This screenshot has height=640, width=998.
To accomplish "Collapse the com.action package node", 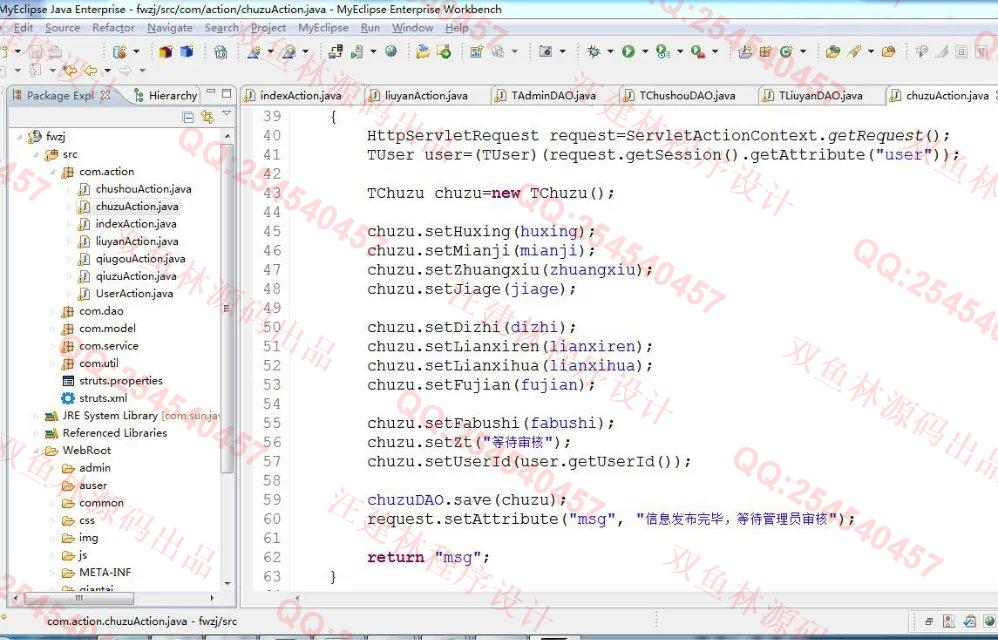I will (x=53, y=172).
